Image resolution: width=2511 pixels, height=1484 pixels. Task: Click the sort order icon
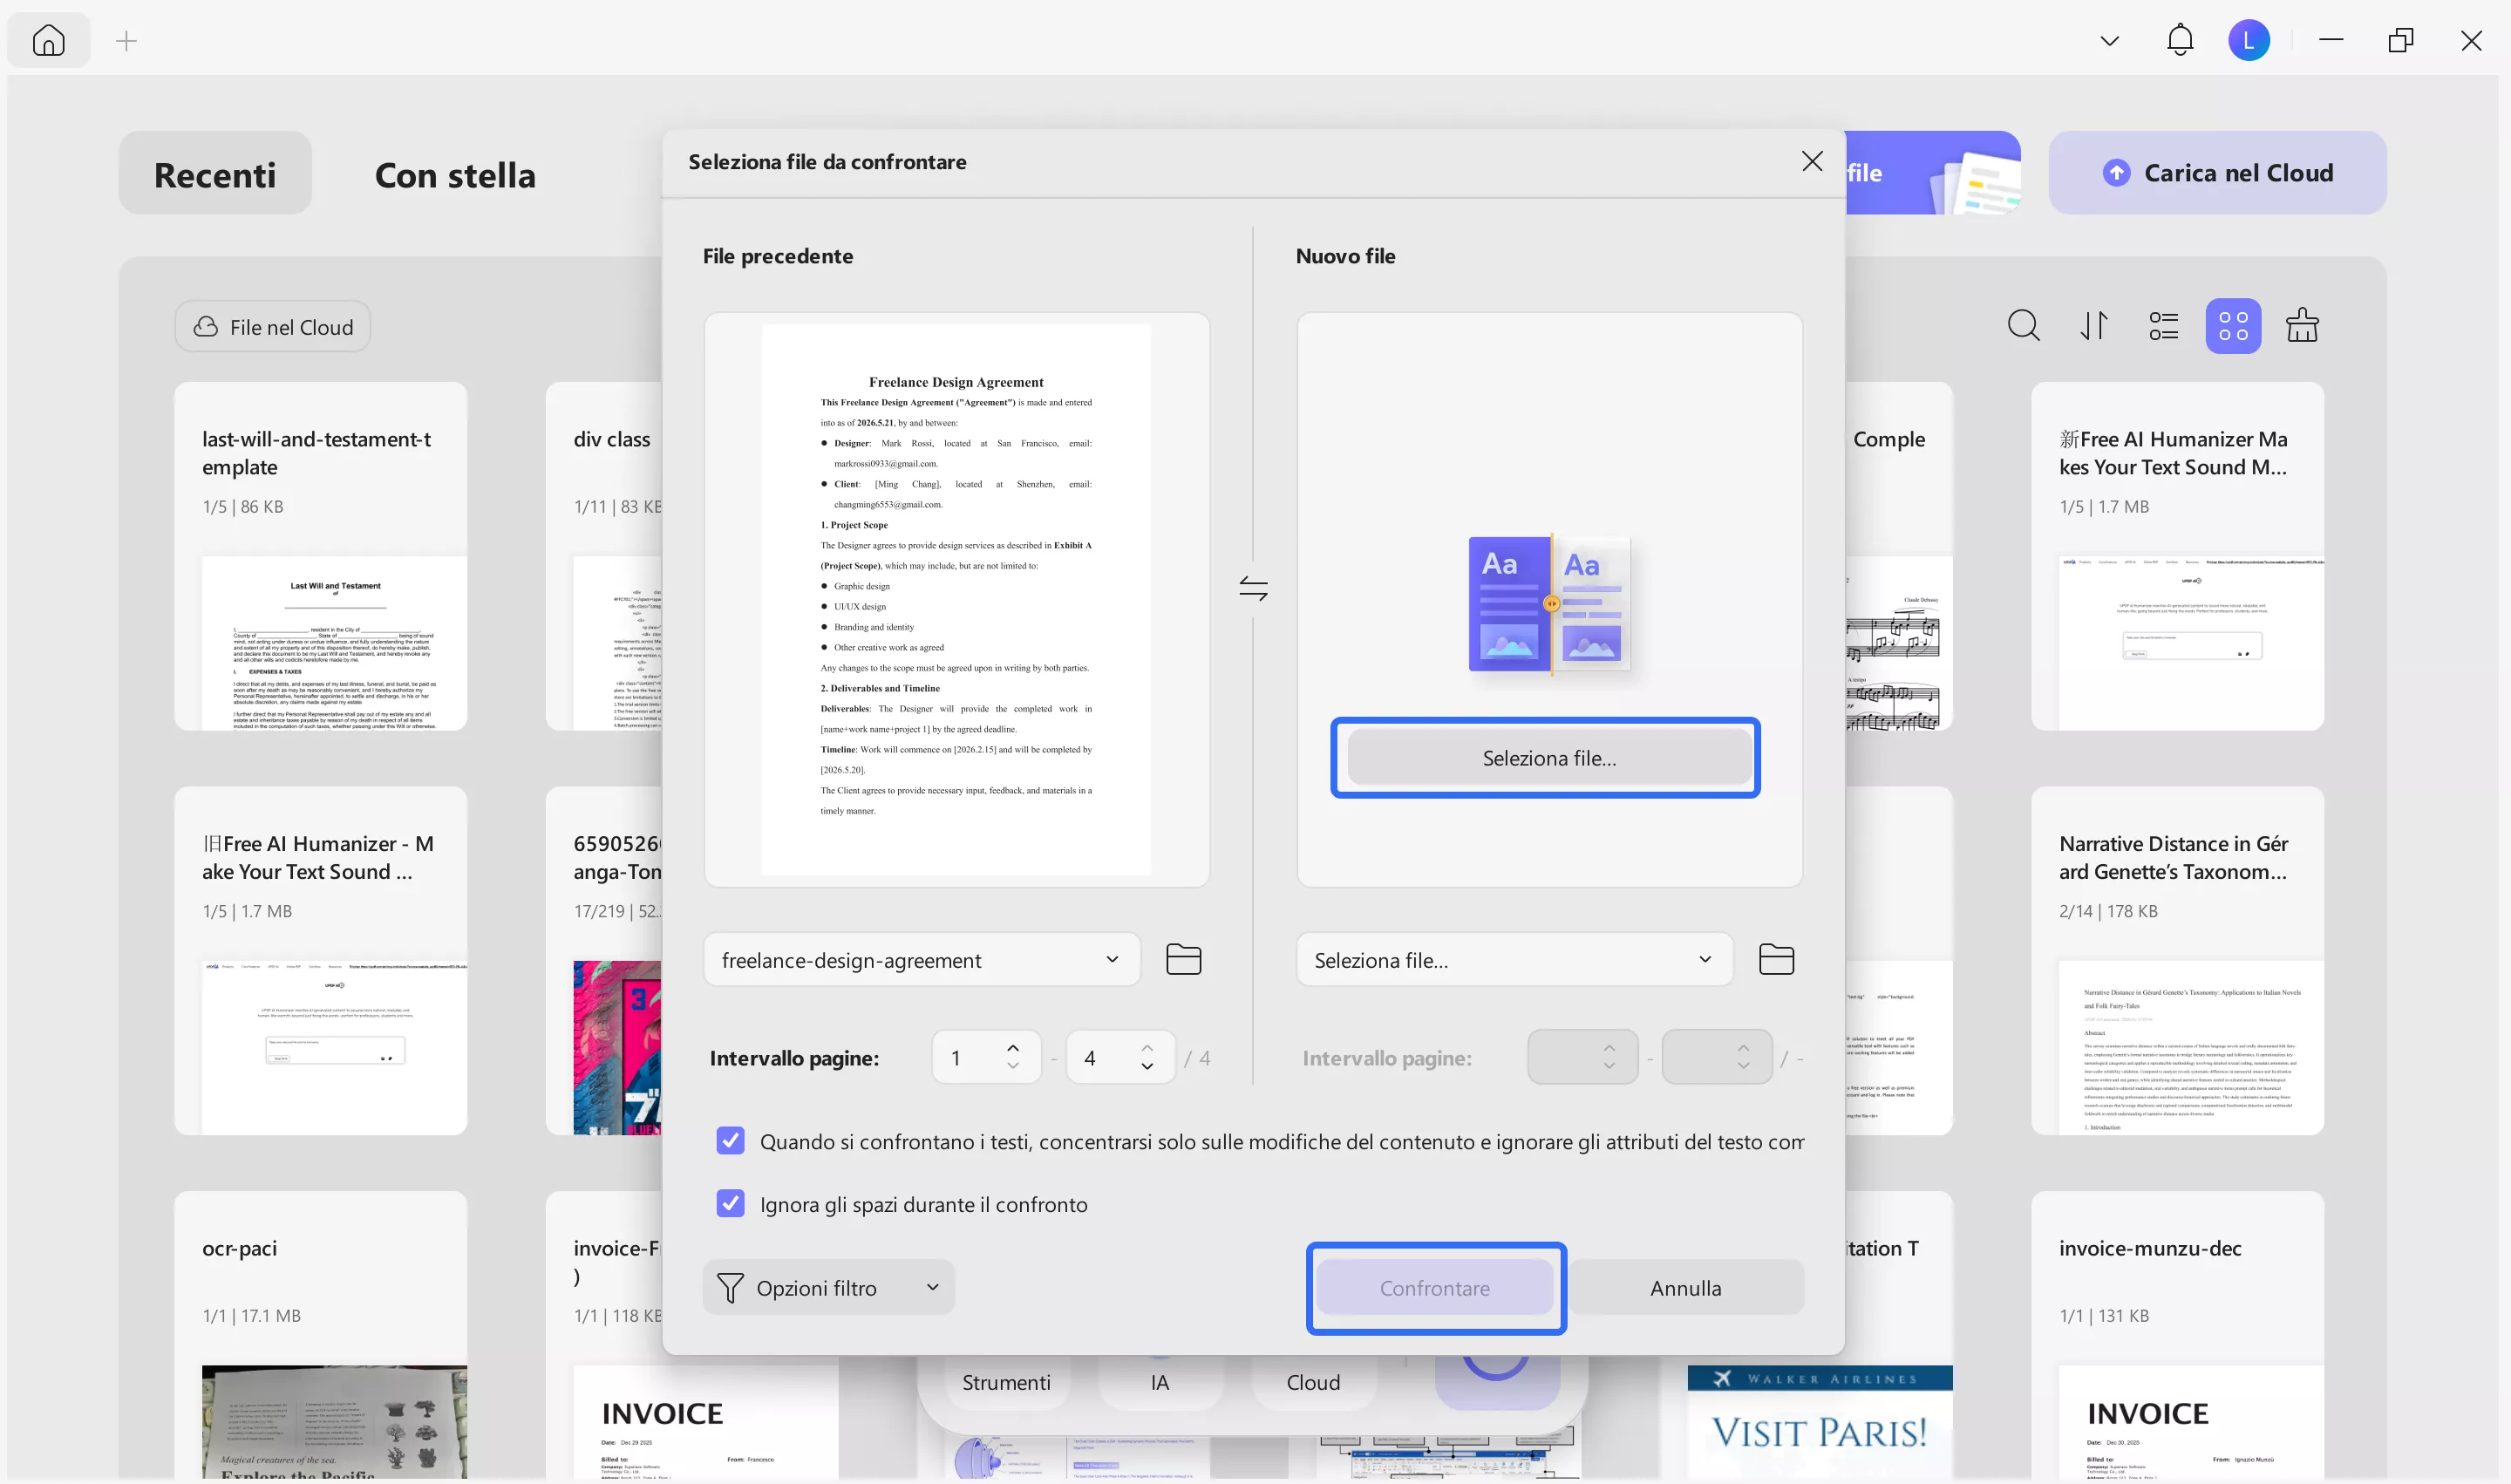pyautogui.click(x=2093, y=325)
